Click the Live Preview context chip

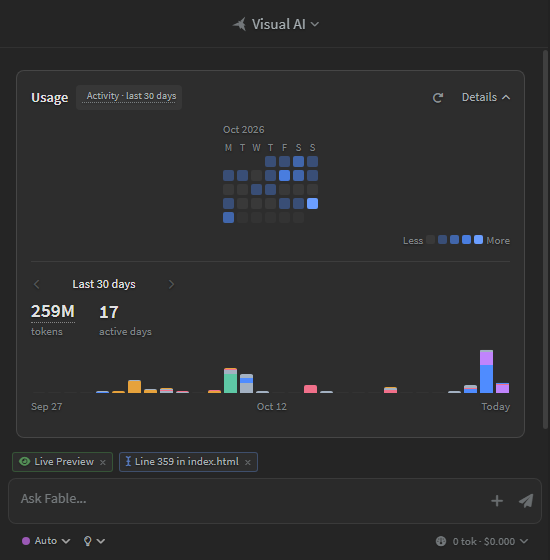(x=62, y=462)
